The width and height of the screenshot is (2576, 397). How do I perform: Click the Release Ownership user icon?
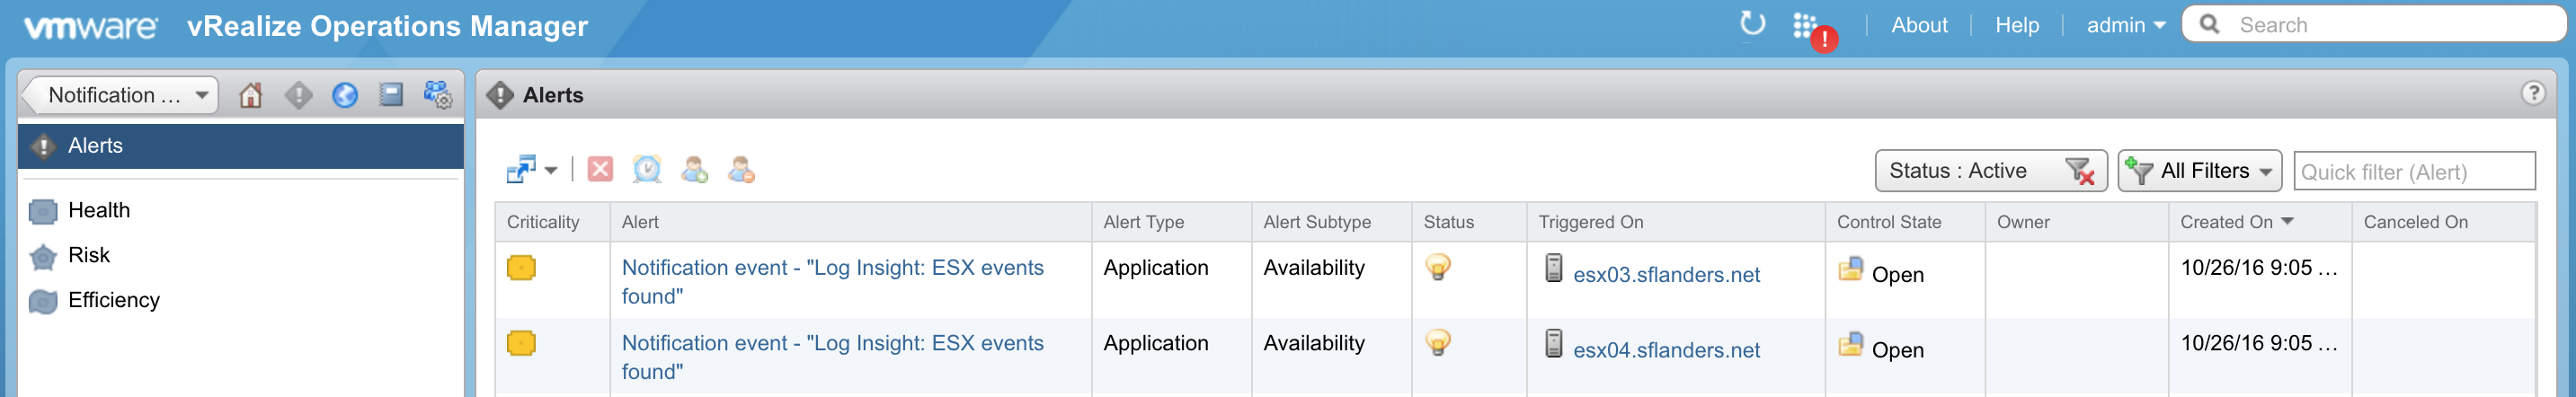click(x=741, y=169)
